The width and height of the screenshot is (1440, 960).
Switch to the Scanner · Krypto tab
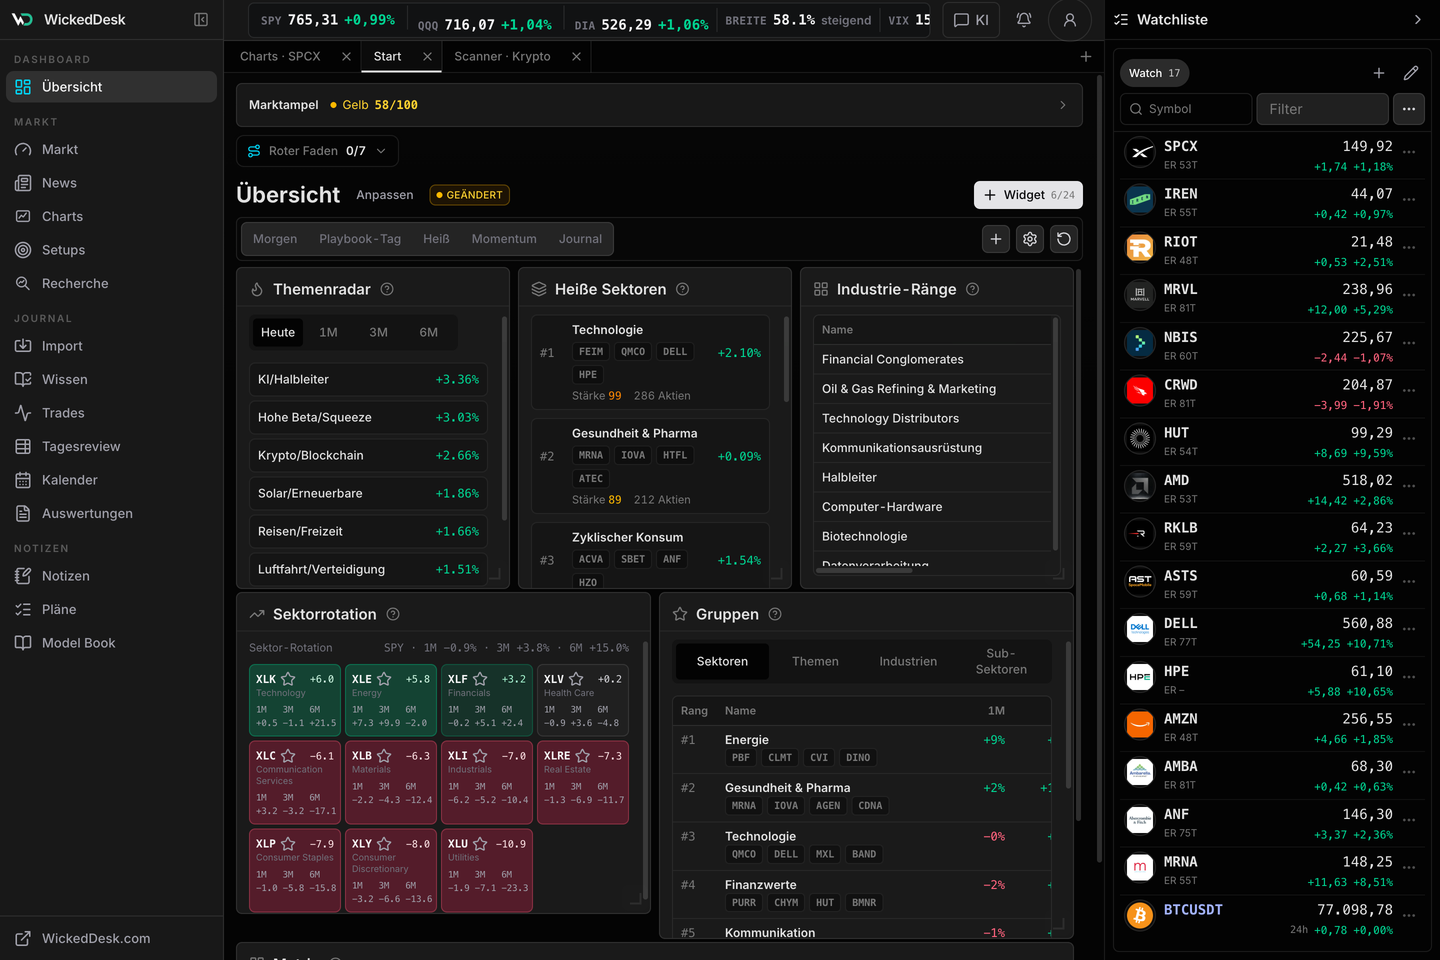(502, 56)
